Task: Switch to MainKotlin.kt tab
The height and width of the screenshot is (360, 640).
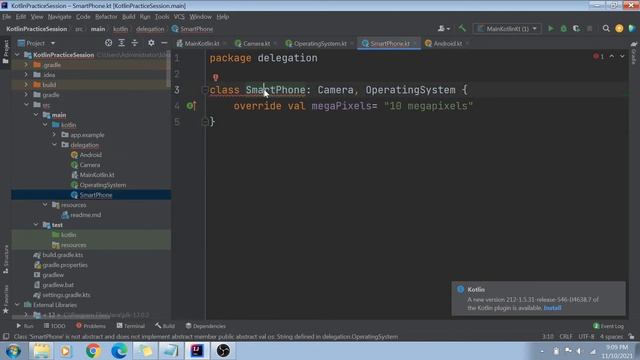Action: tap(201, 43)
